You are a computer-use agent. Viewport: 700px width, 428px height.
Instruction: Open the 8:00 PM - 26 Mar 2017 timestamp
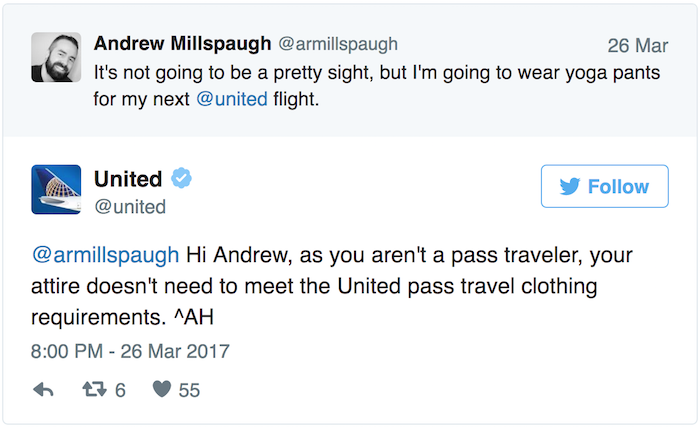point(130,351)
